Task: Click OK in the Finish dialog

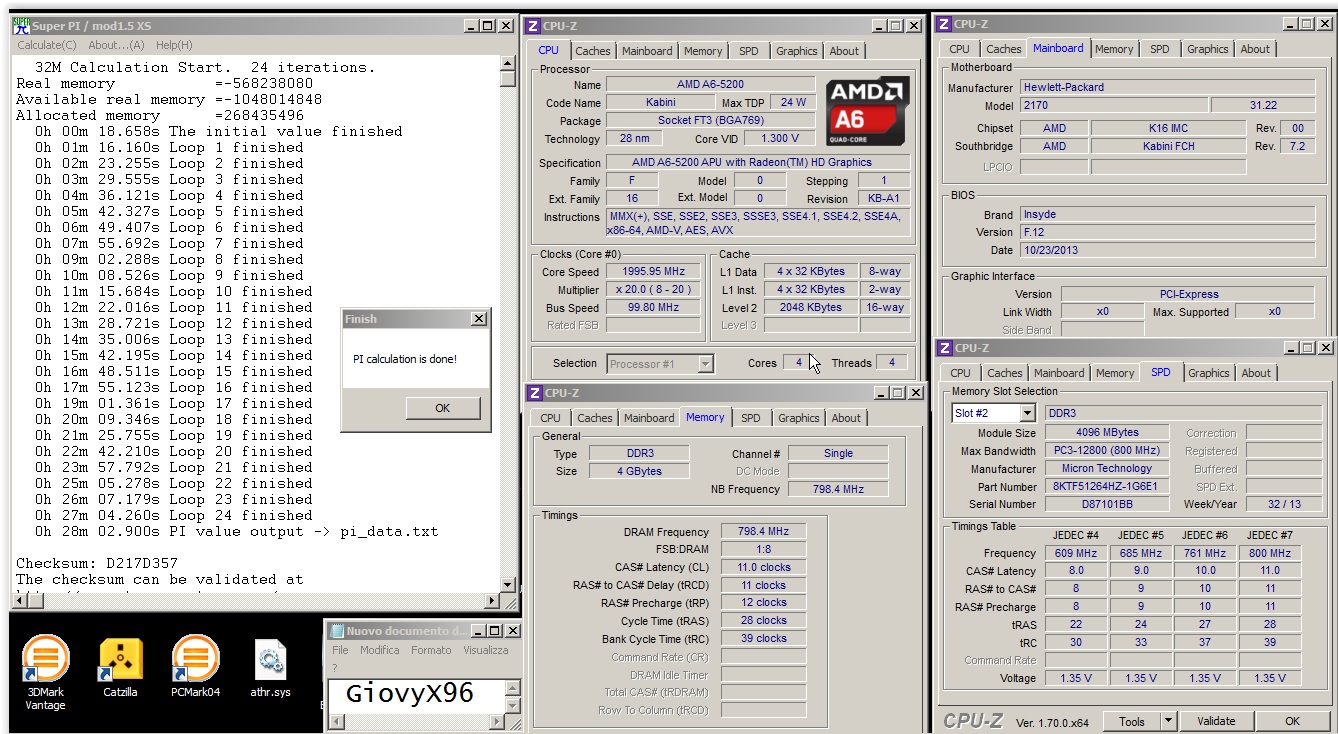Action: tap(443, 408)
